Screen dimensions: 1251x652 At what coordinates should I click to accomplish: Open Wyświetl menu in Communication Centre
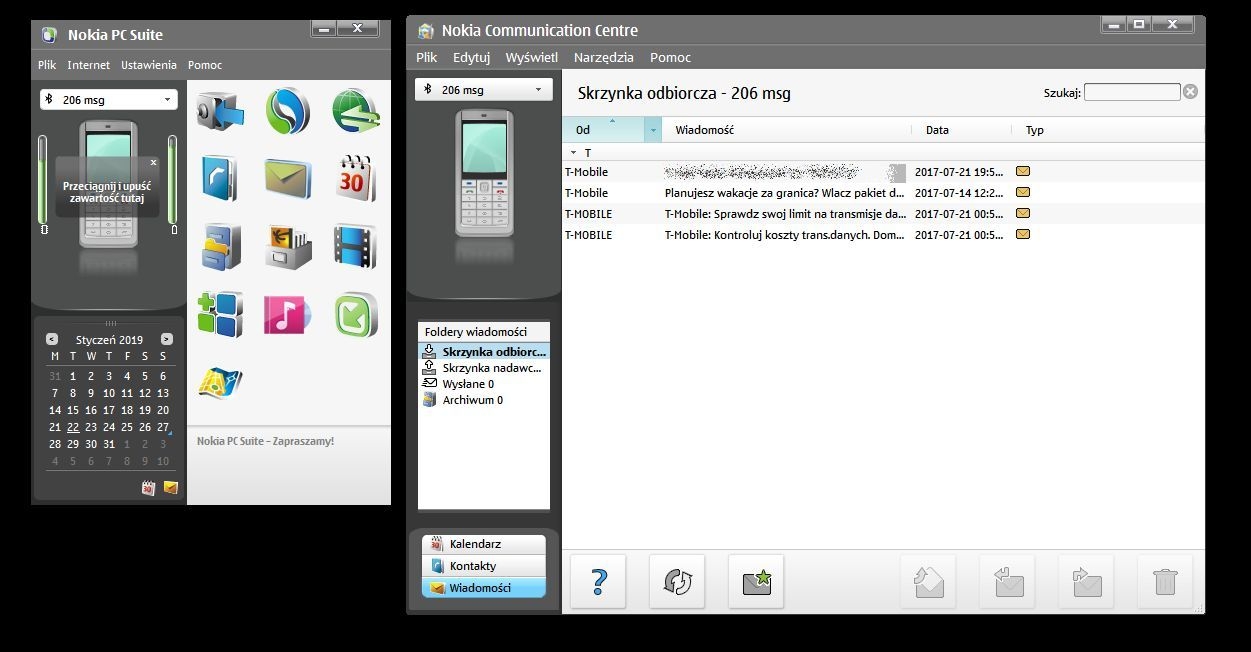[x=532, y=57]
